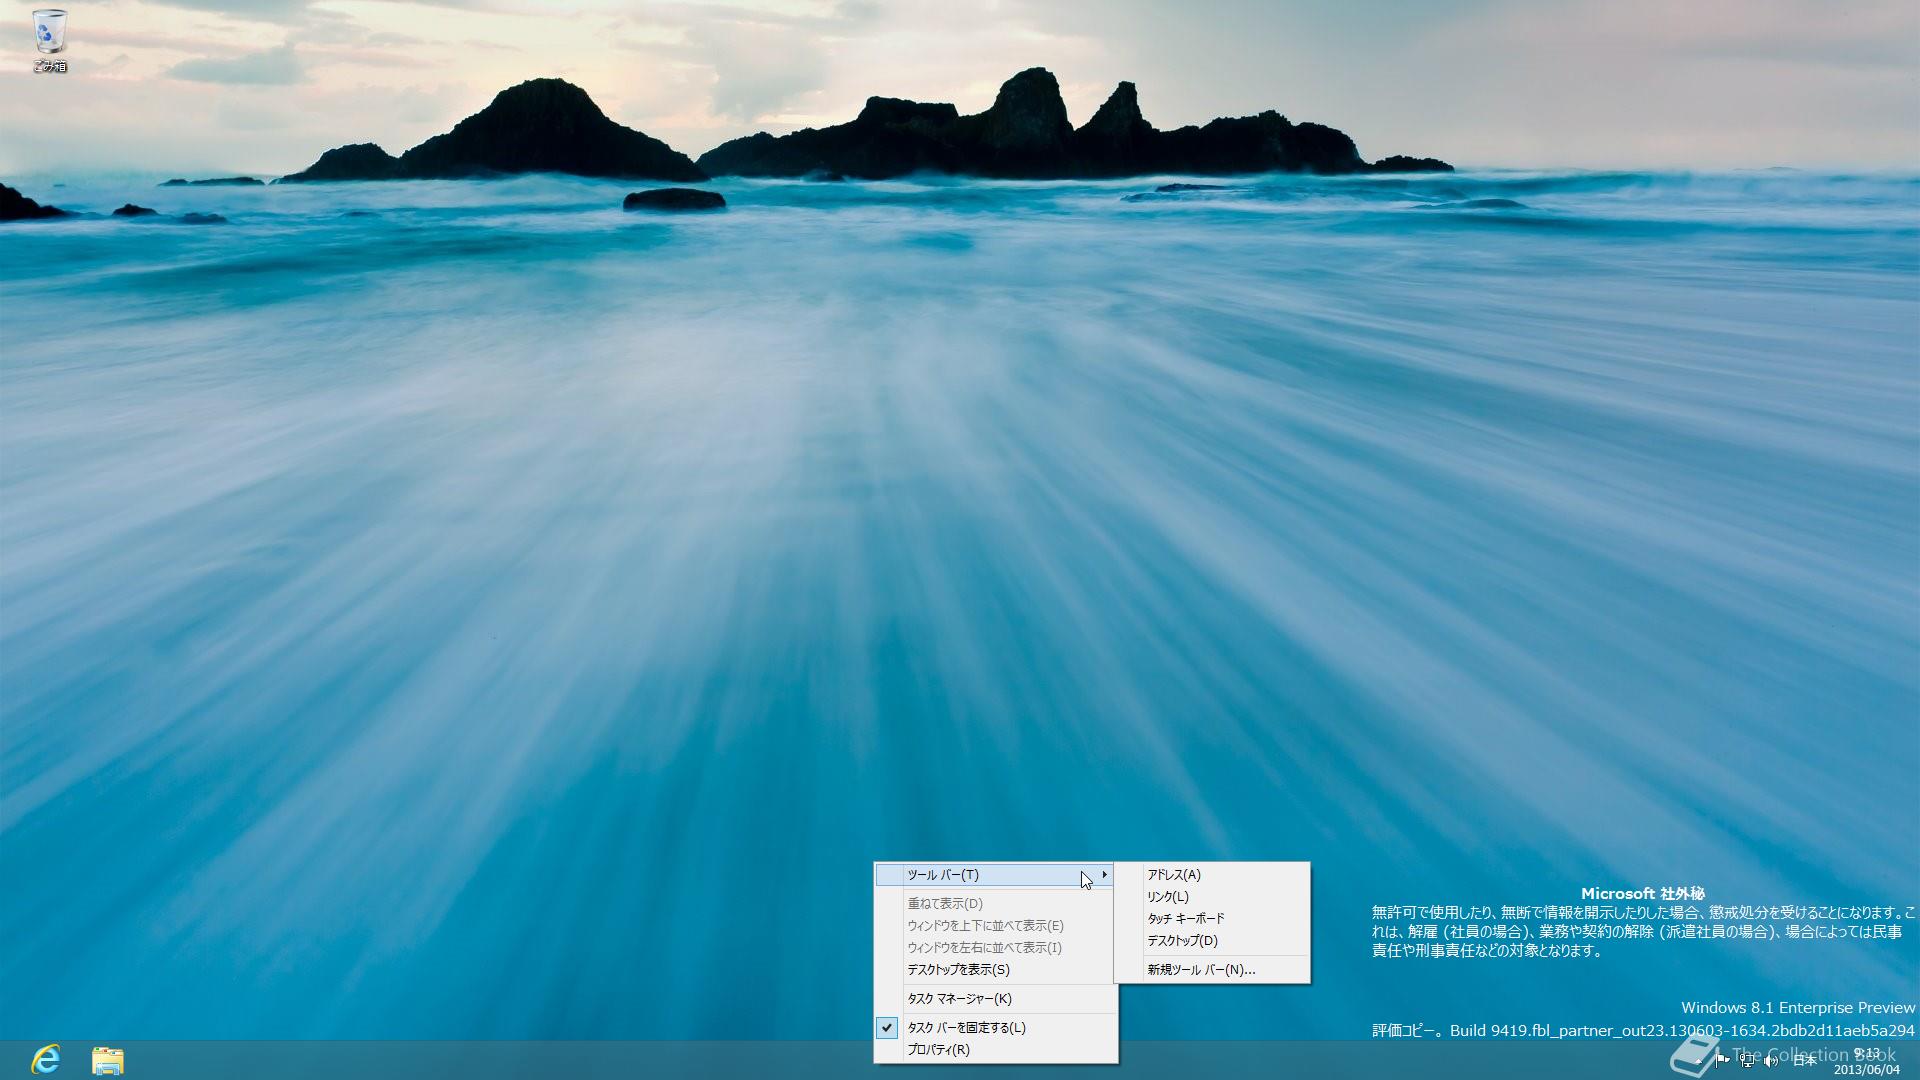Toggle タスク バーを固定する(L) checked option

995,1028
